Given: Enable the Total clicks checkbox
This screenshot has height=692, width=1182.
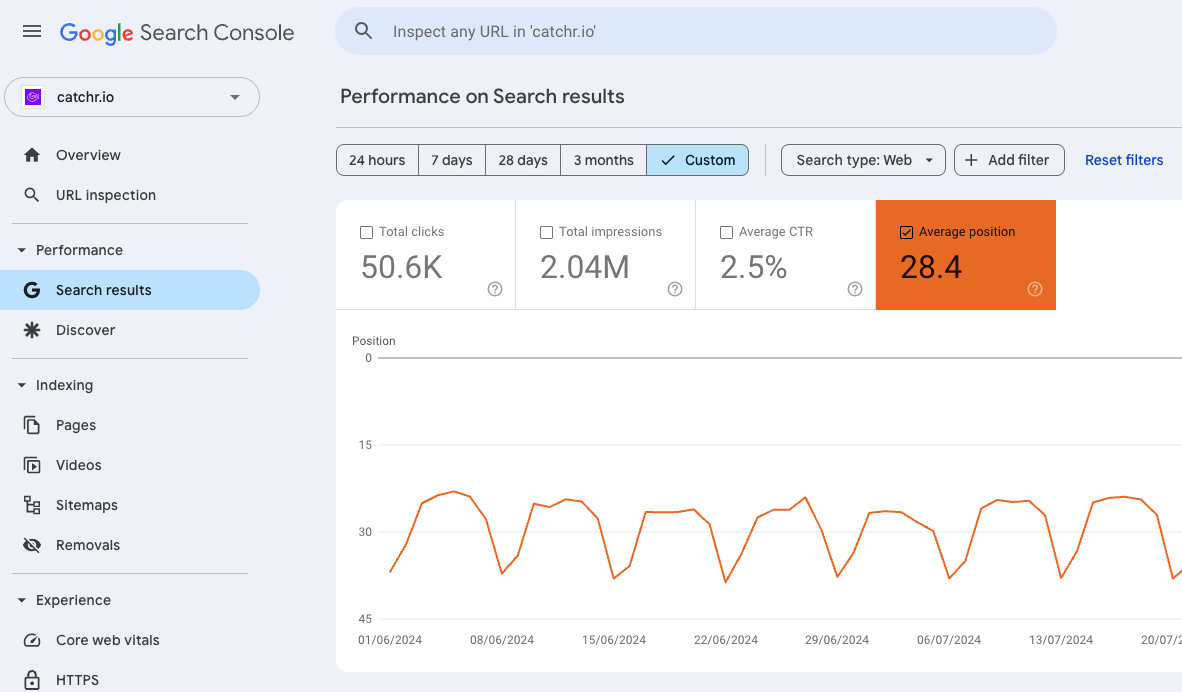Looking at the screenshot, I should click(x=366, y=232).
